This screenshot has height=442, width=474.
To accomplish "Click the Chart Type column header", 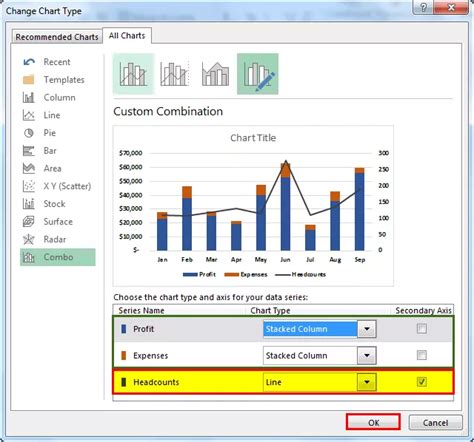I will click(x=270, y=310).
